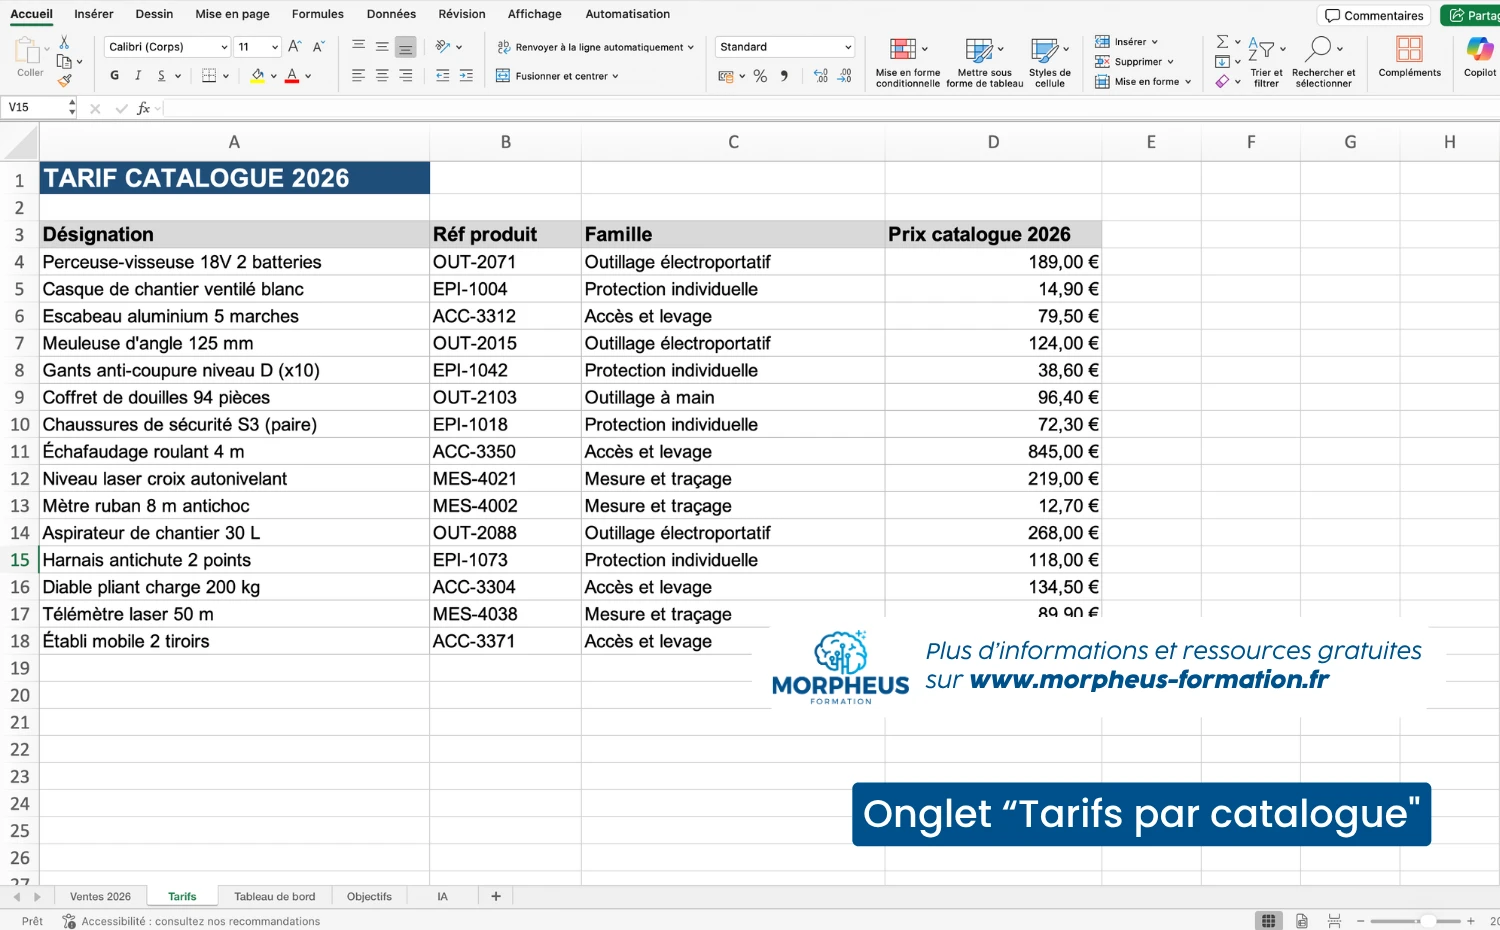Center text horizontally

382,76
